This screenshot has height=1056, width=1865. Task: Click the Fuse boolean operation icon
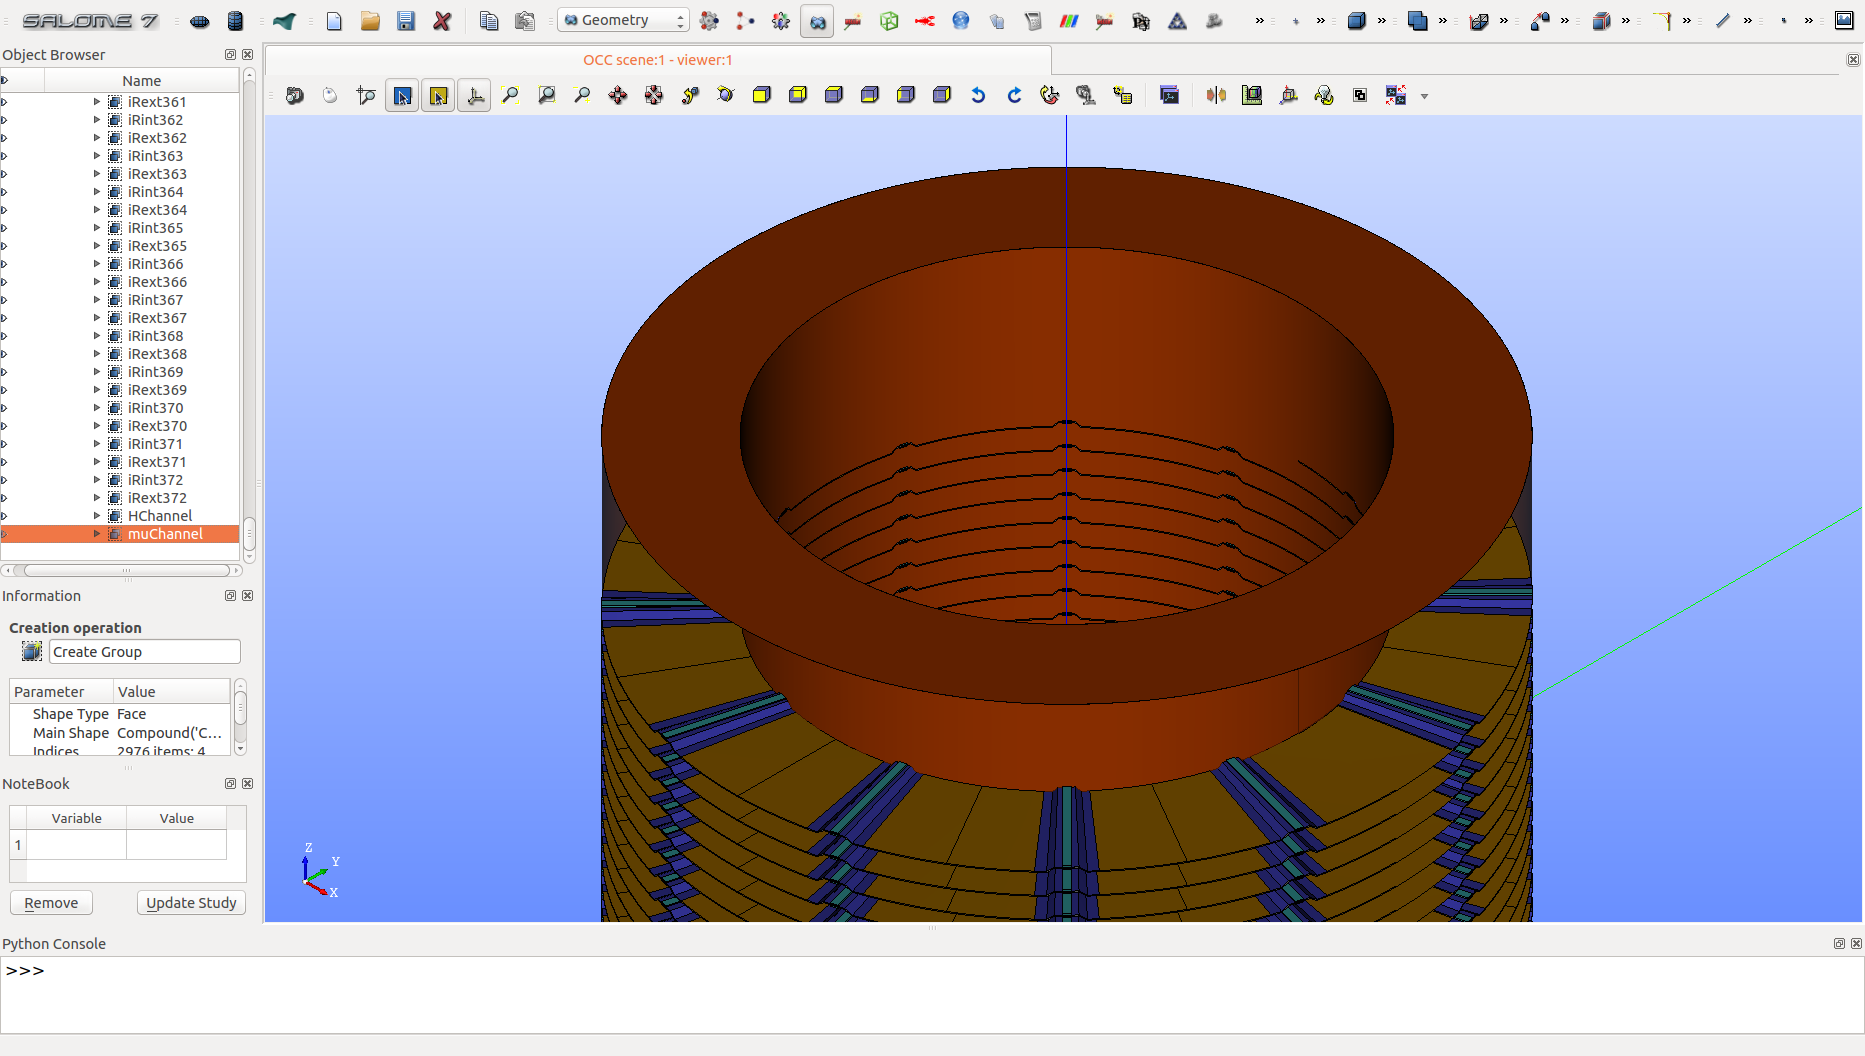tap(1418, 21)
